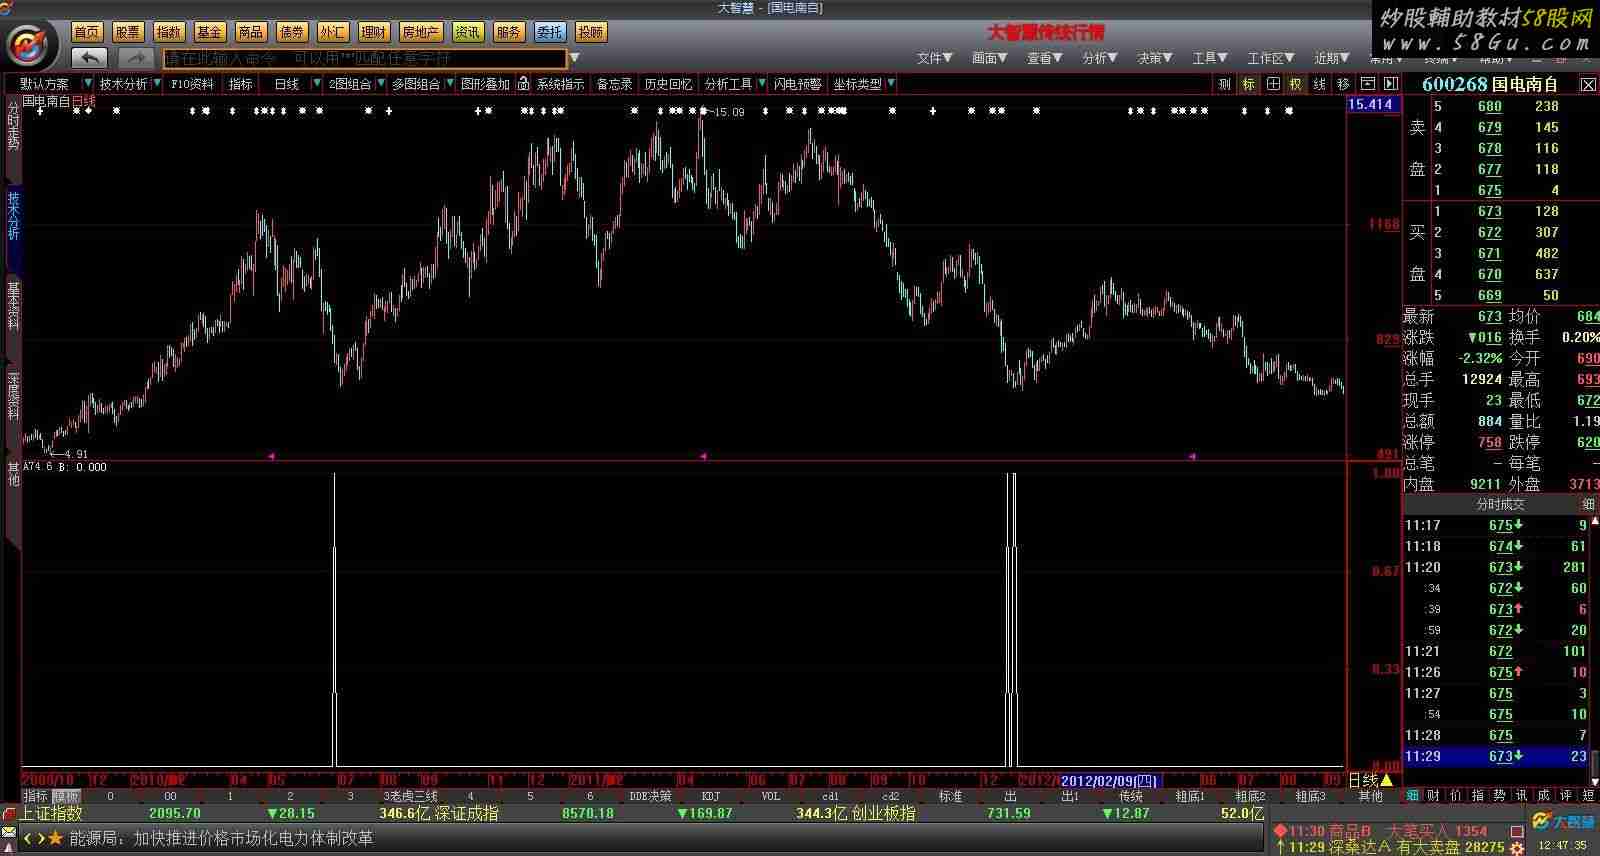Open the 查看 menu

tap(1044, 58)
